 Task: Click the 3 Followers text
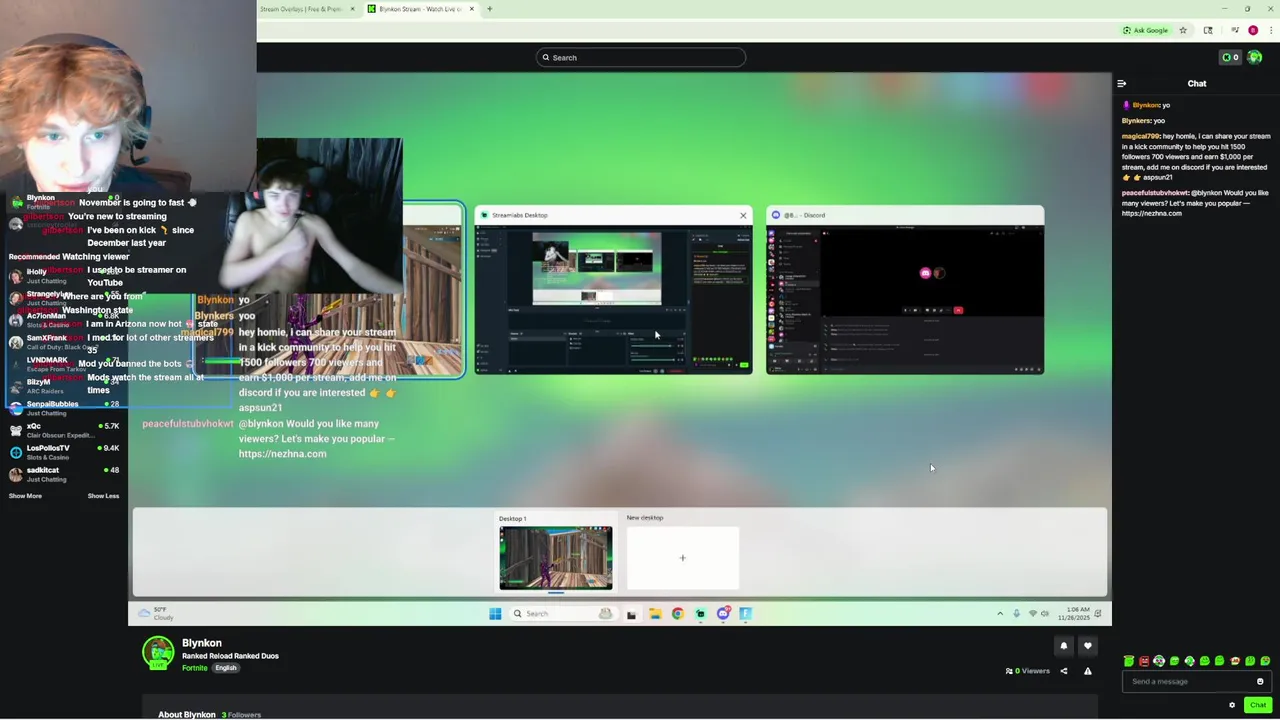click(241, 715)
